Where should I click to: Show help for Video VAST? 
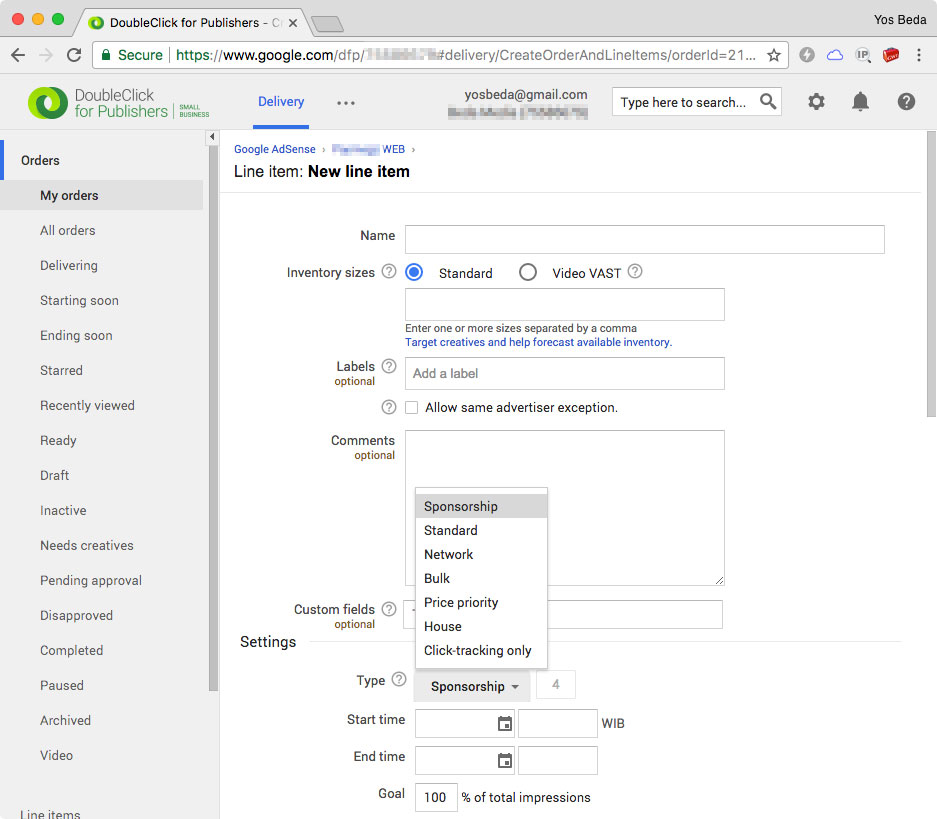[x=635, y=271]
